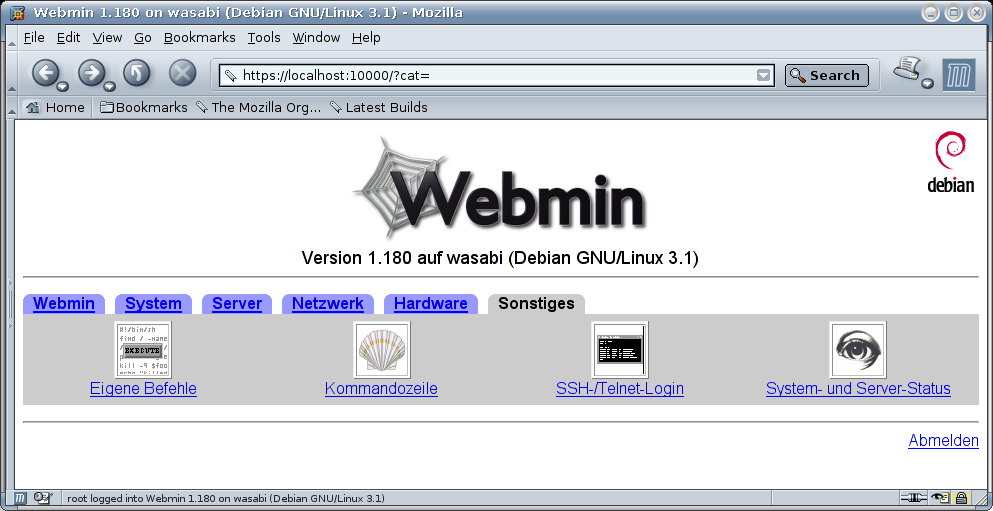Open the Help menu
Image resolution: width=993 pixels, height=511 pixels.
(366, 37)
